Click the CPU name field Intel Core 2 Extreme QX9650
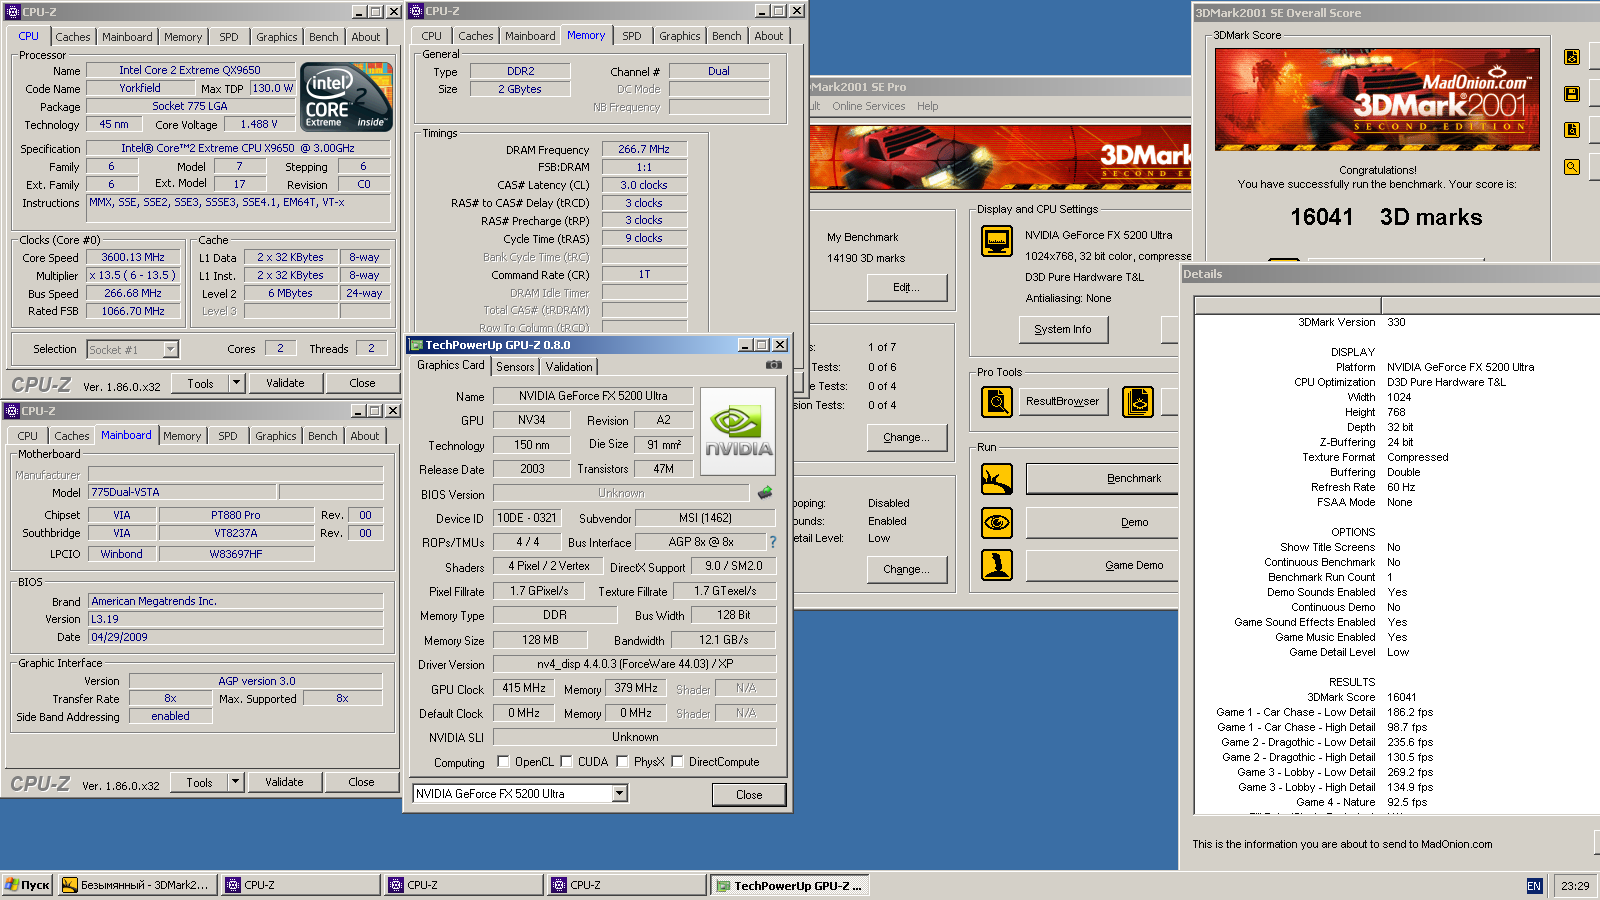 [x=190, y=70]
